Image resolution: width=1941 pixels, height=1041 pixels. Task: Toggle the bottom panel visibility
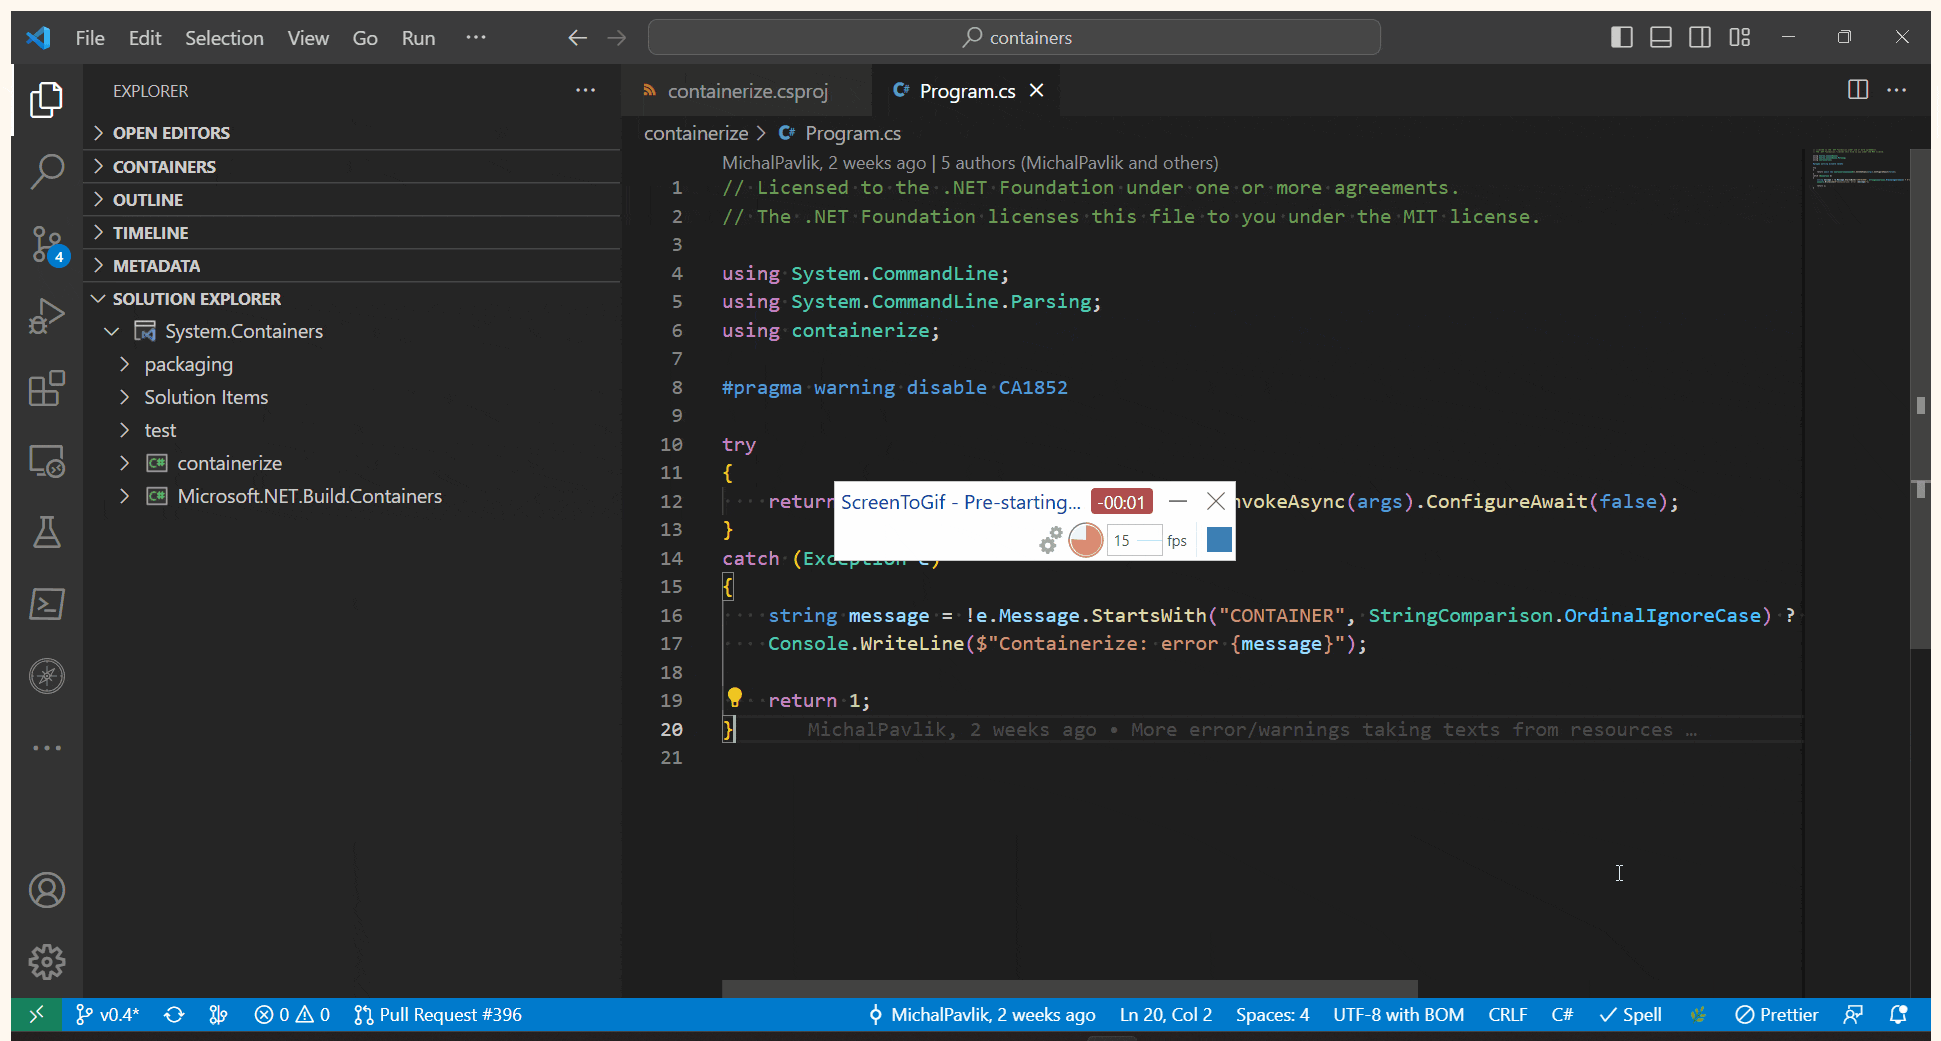tap(1660, 37)
